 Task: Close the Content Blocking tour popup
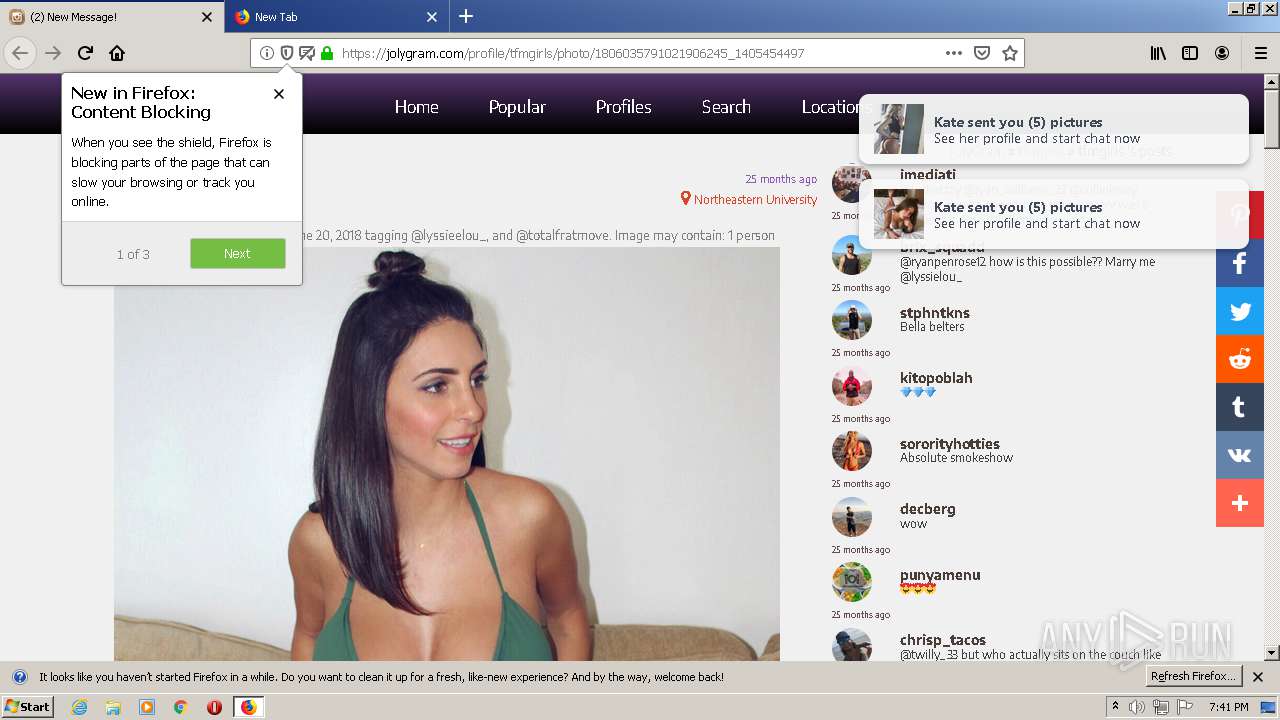(279, 94)
